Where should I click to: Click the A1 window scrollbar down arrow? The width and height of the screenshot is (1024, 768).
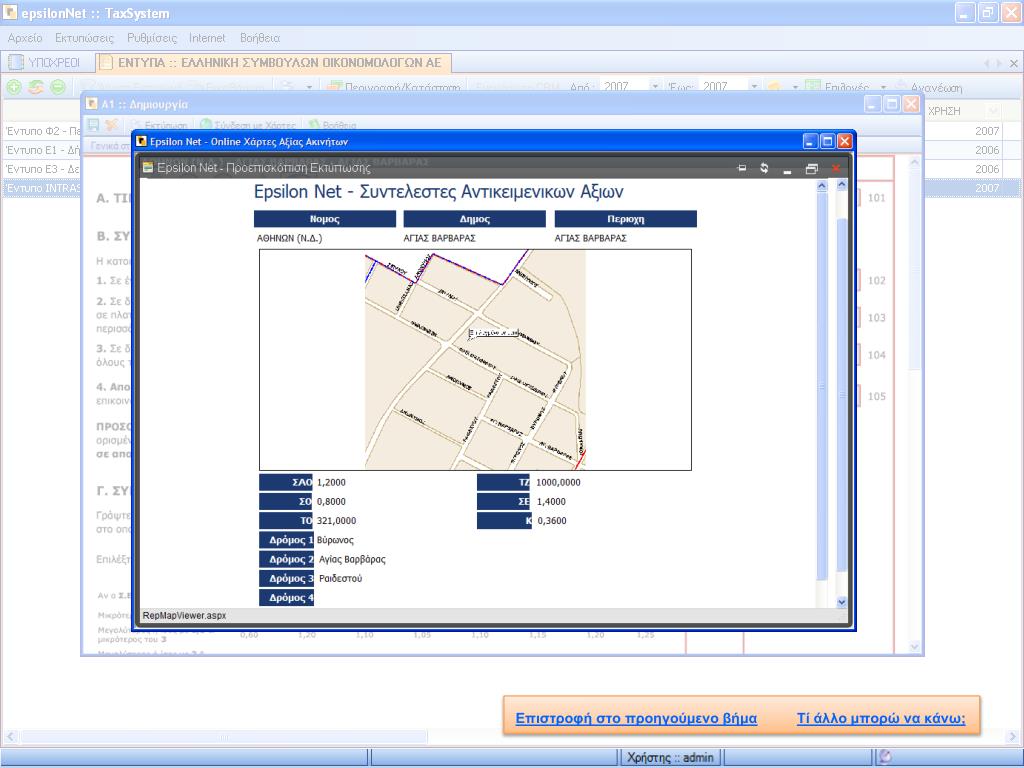pos(914,647)
